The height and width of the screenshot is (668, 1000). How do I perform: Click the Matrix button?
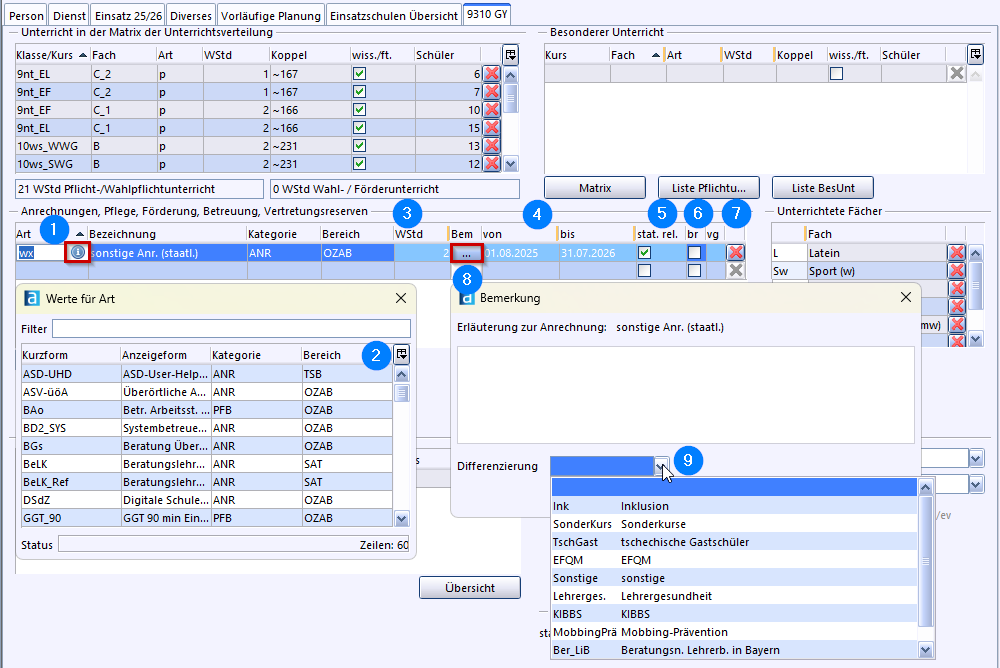595,187
